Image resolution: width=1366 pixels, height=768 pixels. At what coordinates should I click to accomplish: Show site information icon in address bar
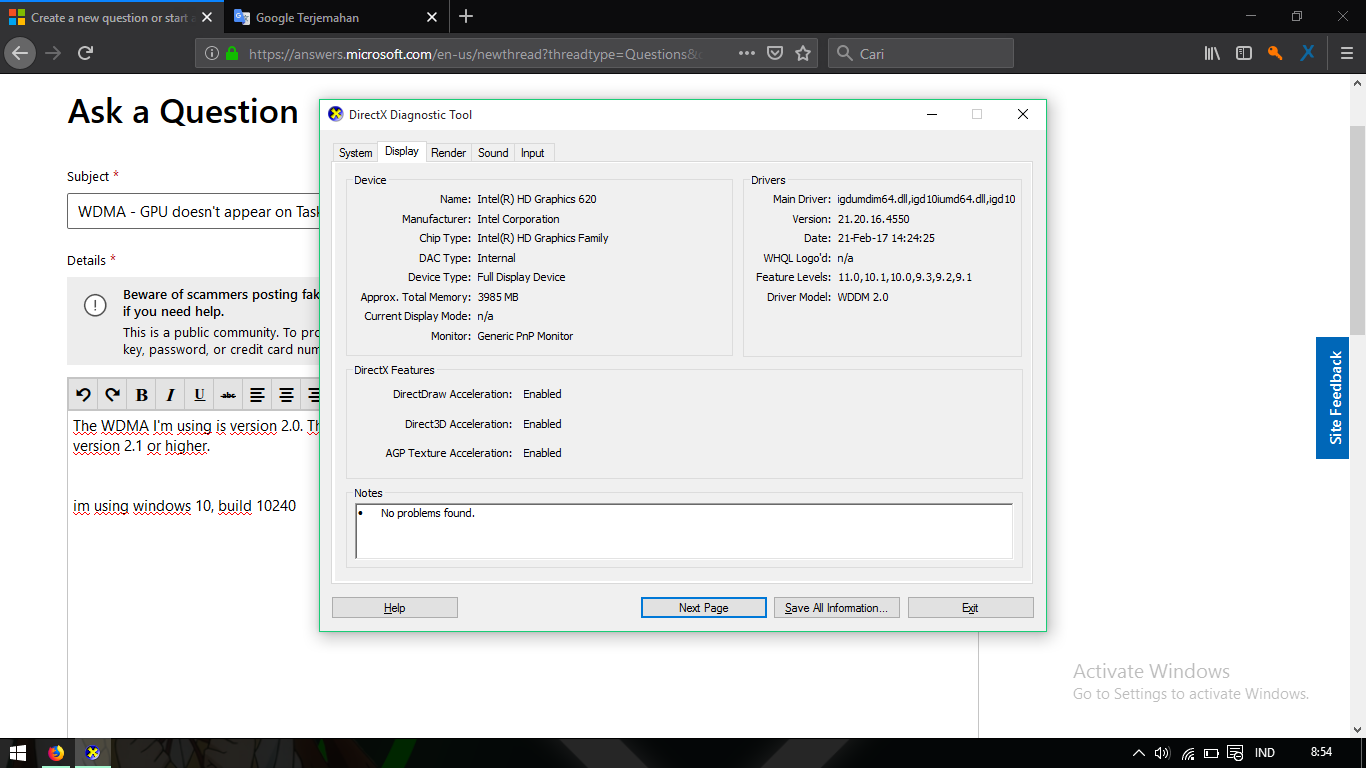(212, 53)
